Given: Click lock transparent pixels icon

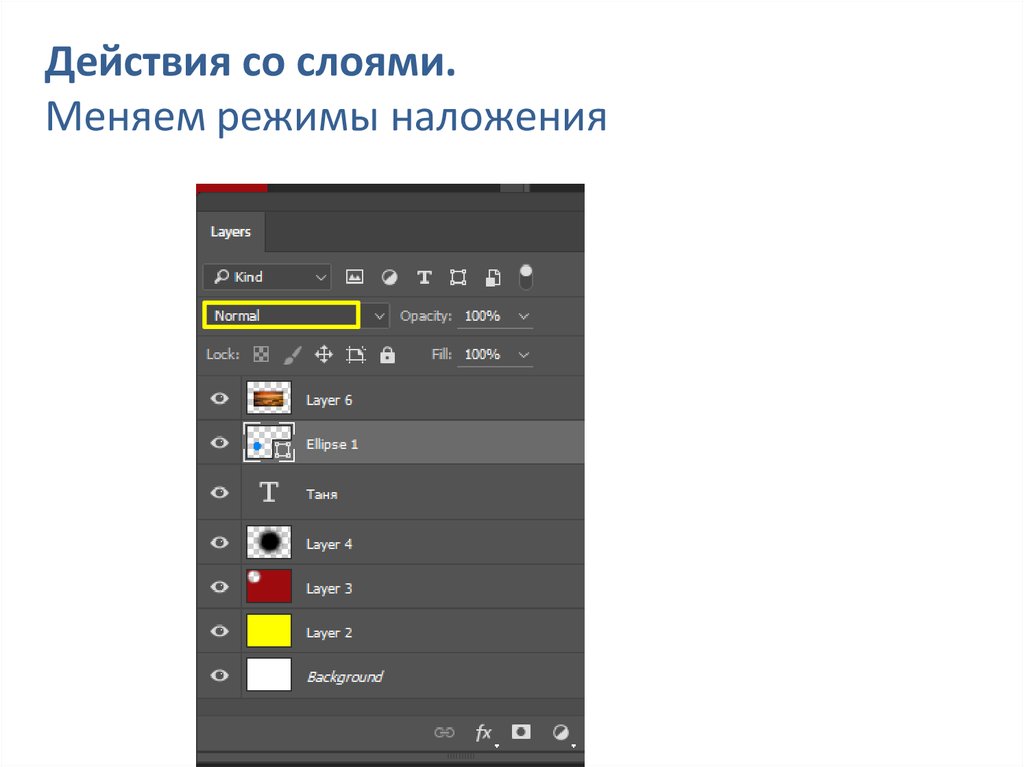Looking at the screenshot, I should 261,354.
